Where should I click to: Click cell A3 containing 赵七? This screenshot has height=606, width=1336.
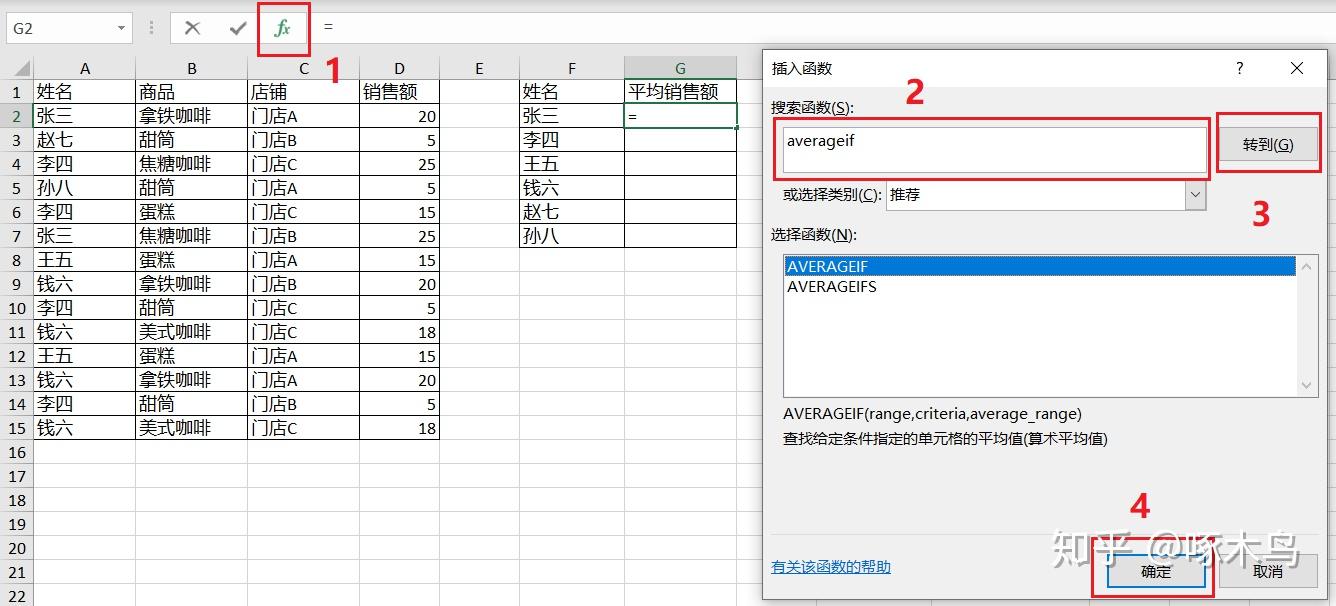point(85,140)
